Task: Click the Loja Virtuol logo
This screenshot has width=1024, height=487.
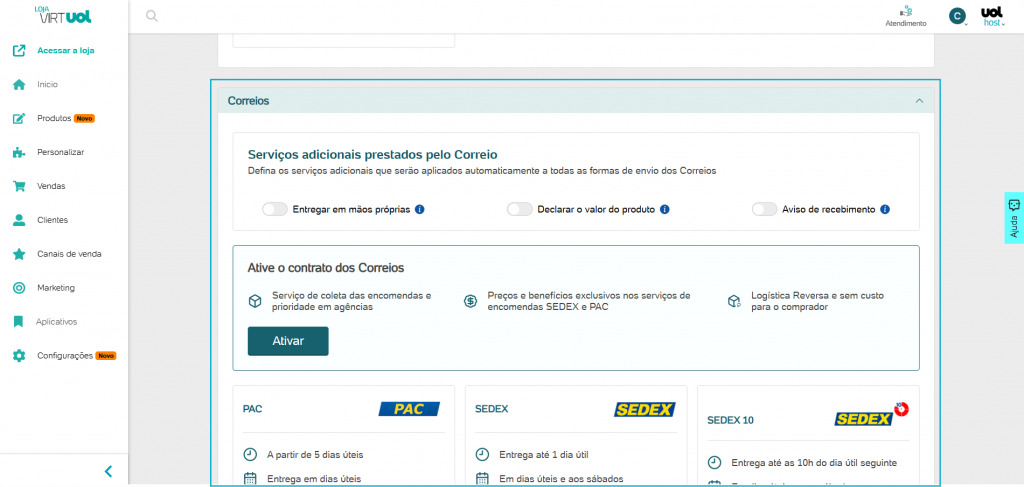Action: [x=63, y=16]
